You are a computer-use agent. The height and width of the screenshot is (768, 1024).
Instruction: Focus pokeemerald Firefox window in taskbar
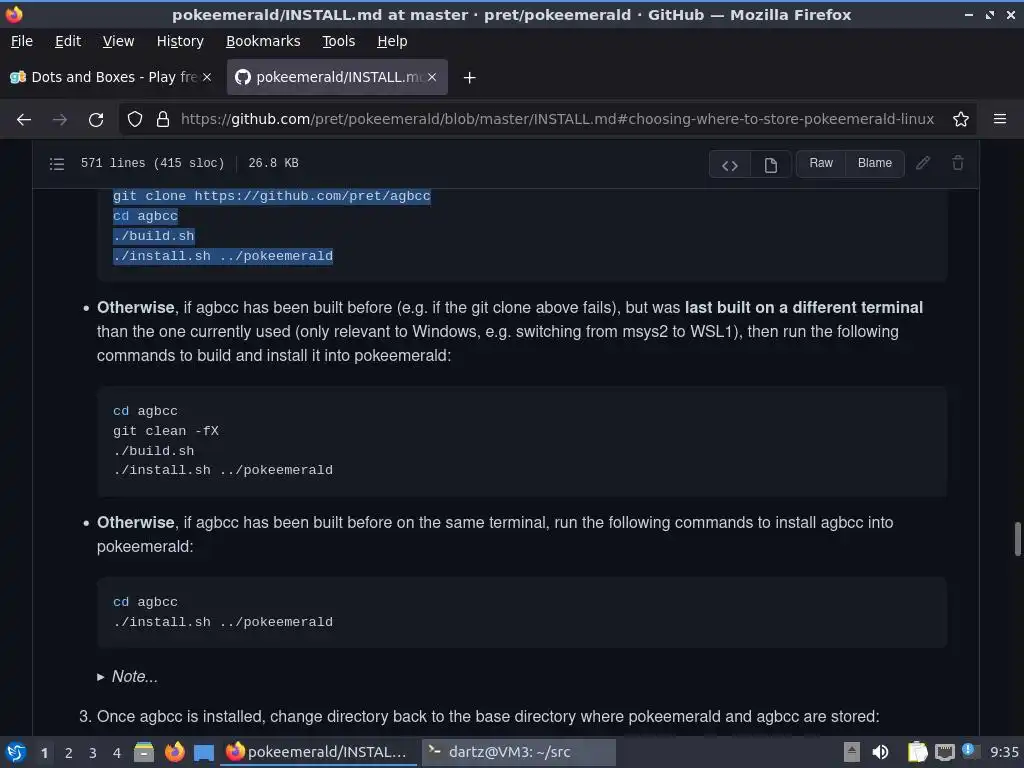[x=319, y=752]
